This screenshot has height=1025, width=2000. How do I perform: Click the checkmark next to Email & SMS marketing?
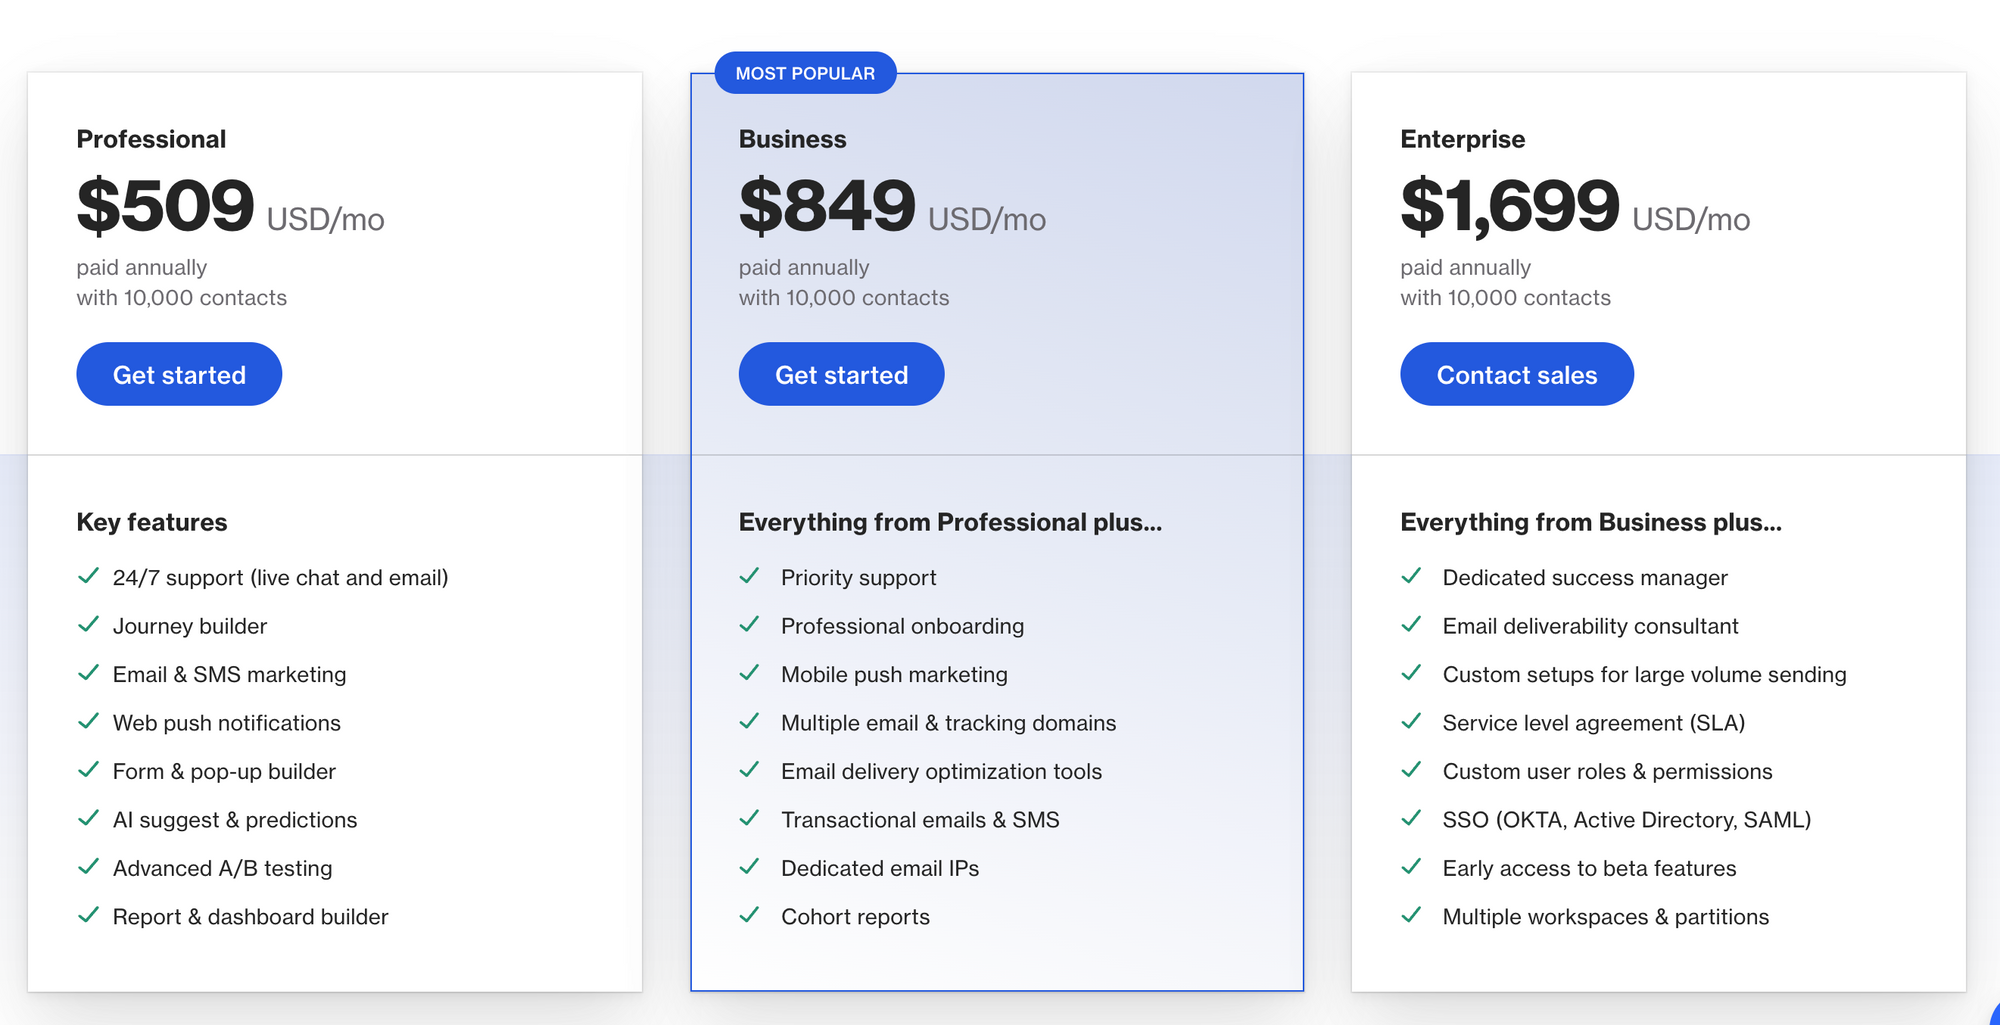(x=88, y=674)
